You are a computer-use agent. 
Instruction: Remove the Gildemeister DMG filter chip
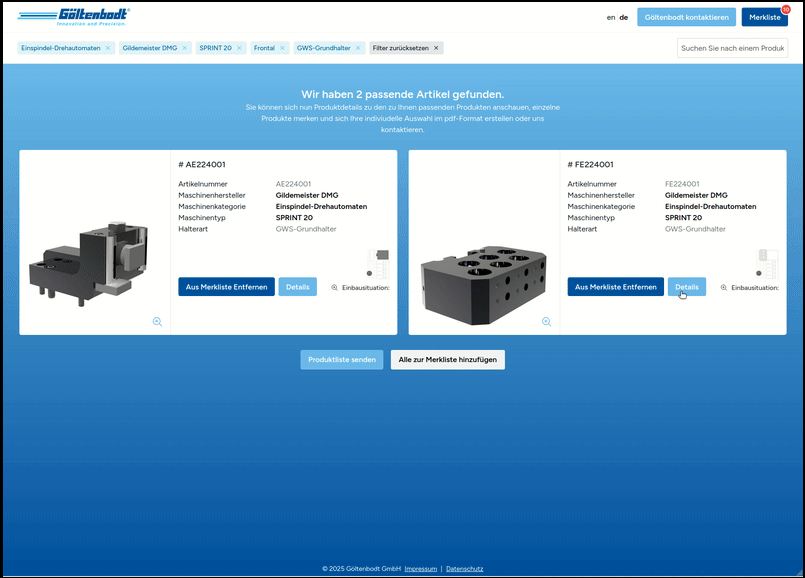(184, 48)
